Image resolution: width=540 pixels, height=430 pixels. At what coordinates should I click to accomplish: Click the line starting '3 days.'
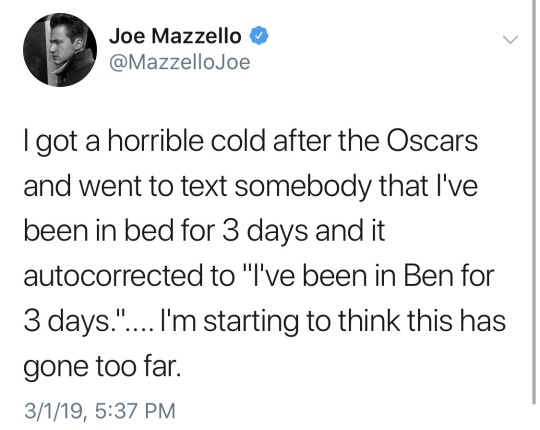(264, 321)
